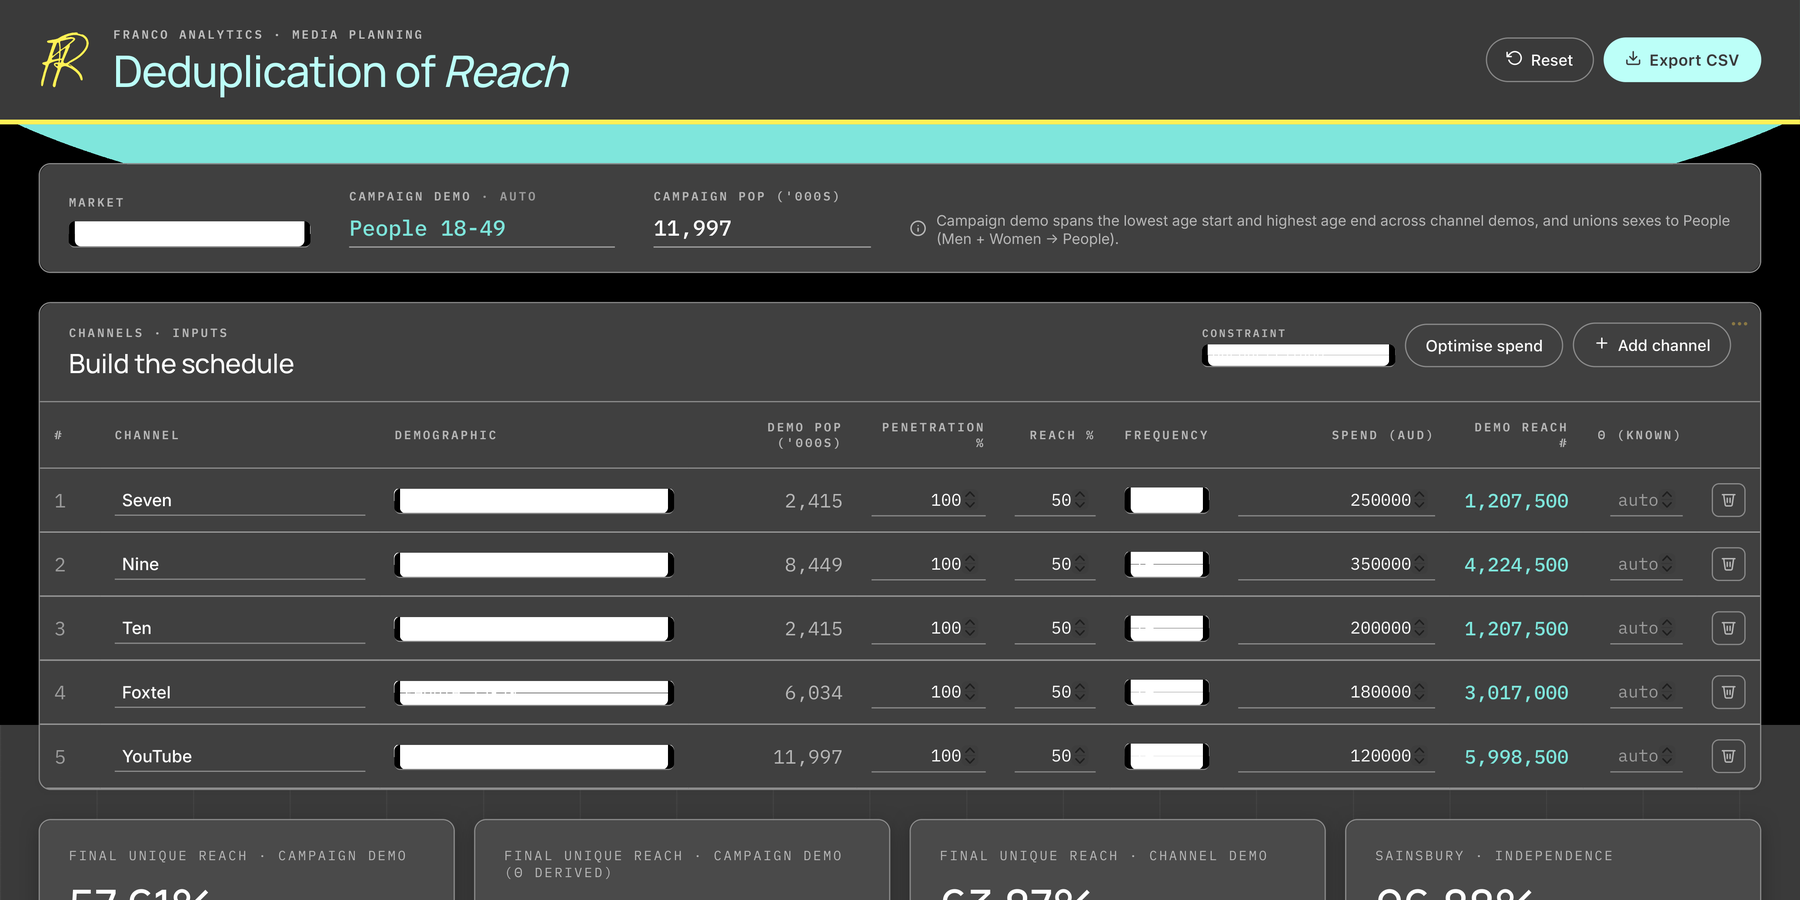
Task: Open the Frequency dropdown for YouTube
Action: click(x=1167, y=756)
